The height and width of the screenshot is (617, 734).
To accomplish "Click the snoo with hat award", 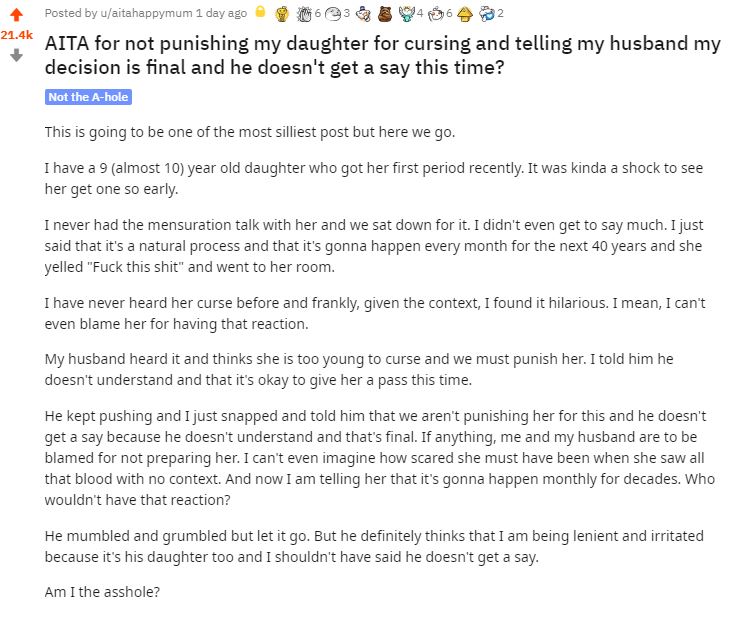I will point(363,14).
